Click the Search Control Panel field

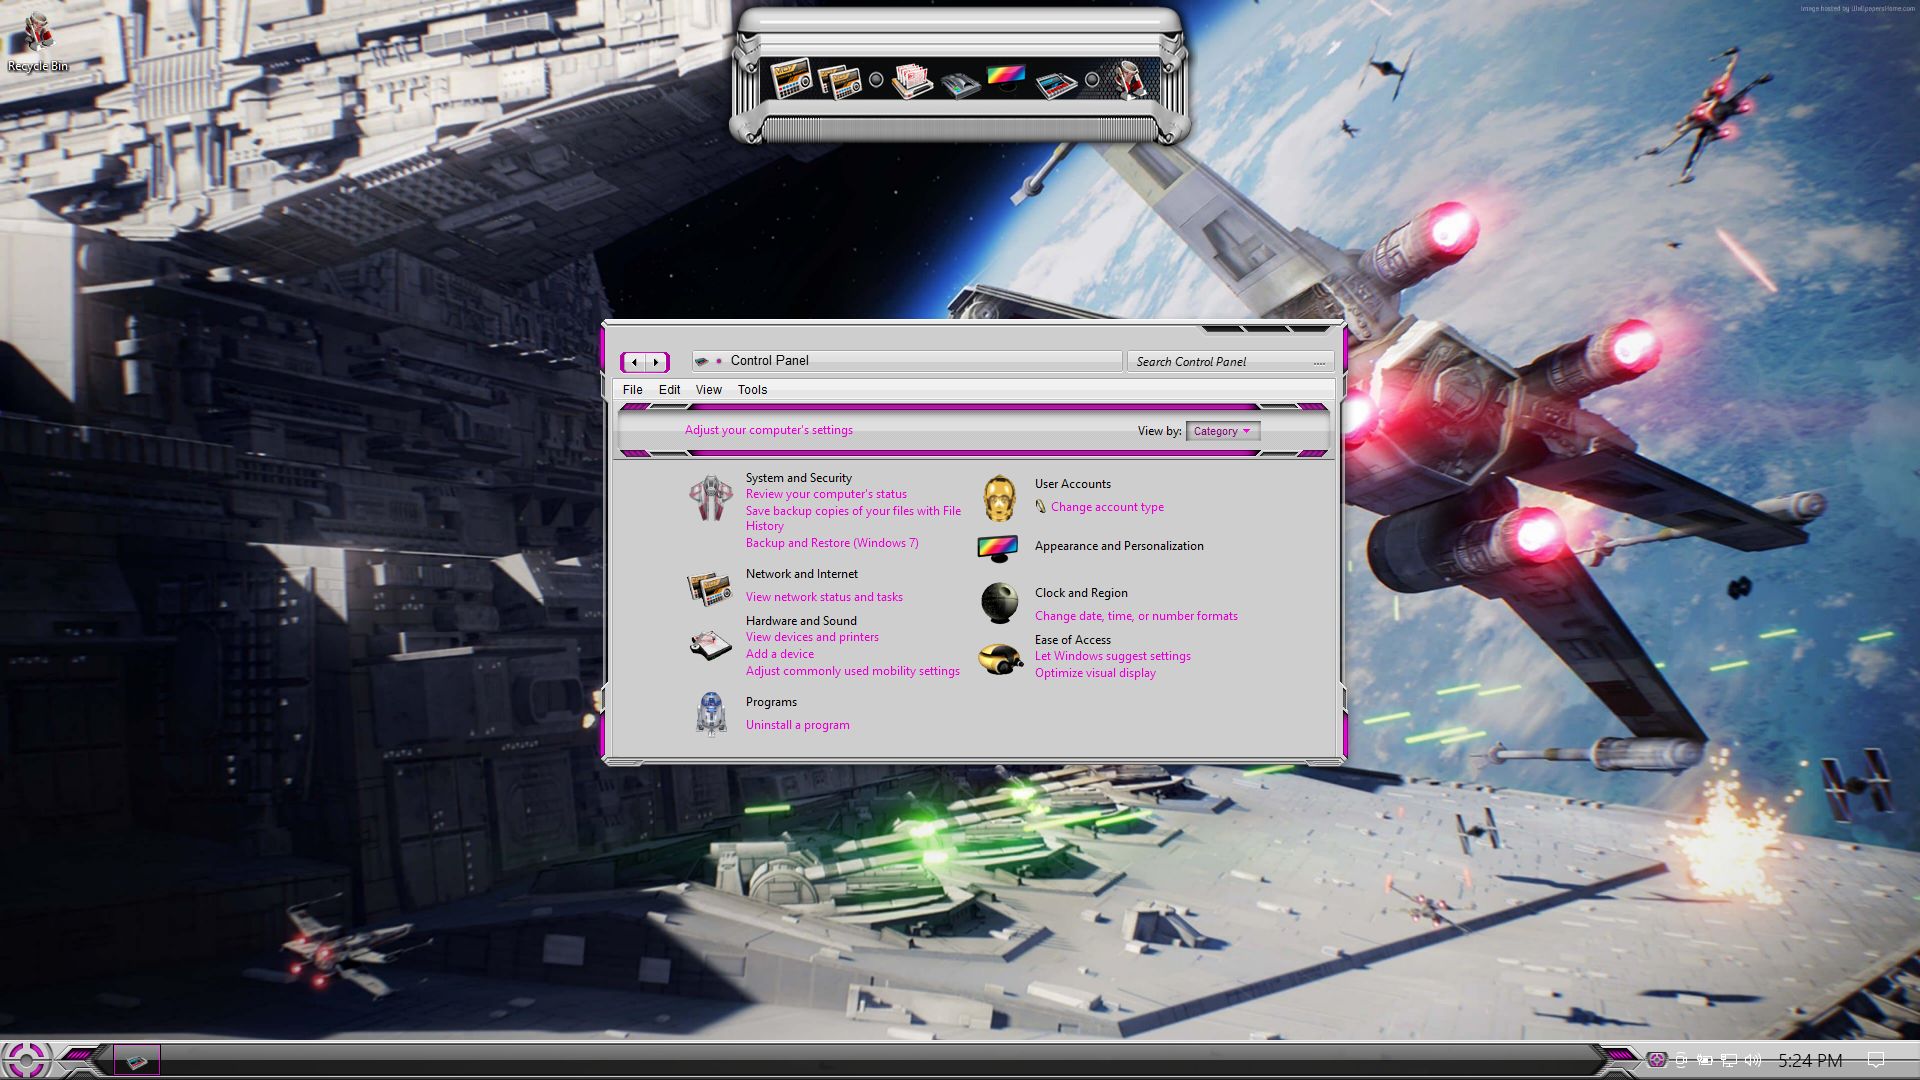coord(1222,362)
